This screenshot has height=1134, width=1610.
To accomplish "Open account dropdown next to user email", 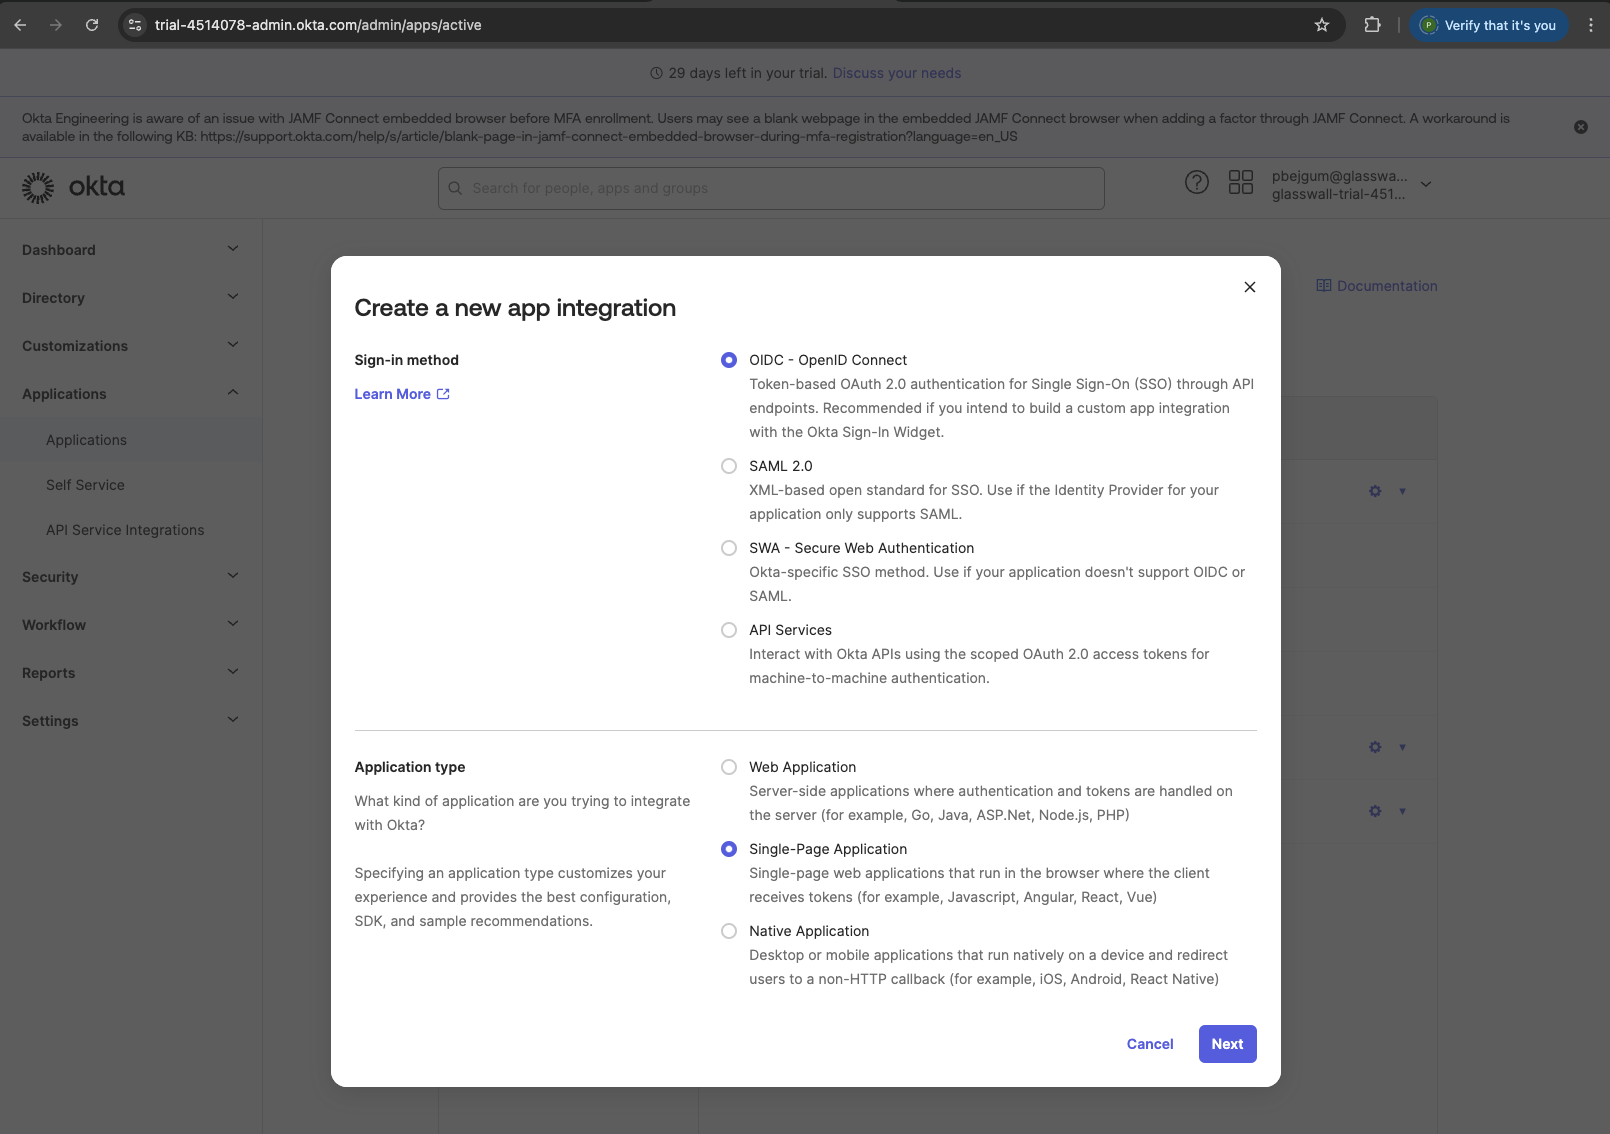I will [1426, 184].
